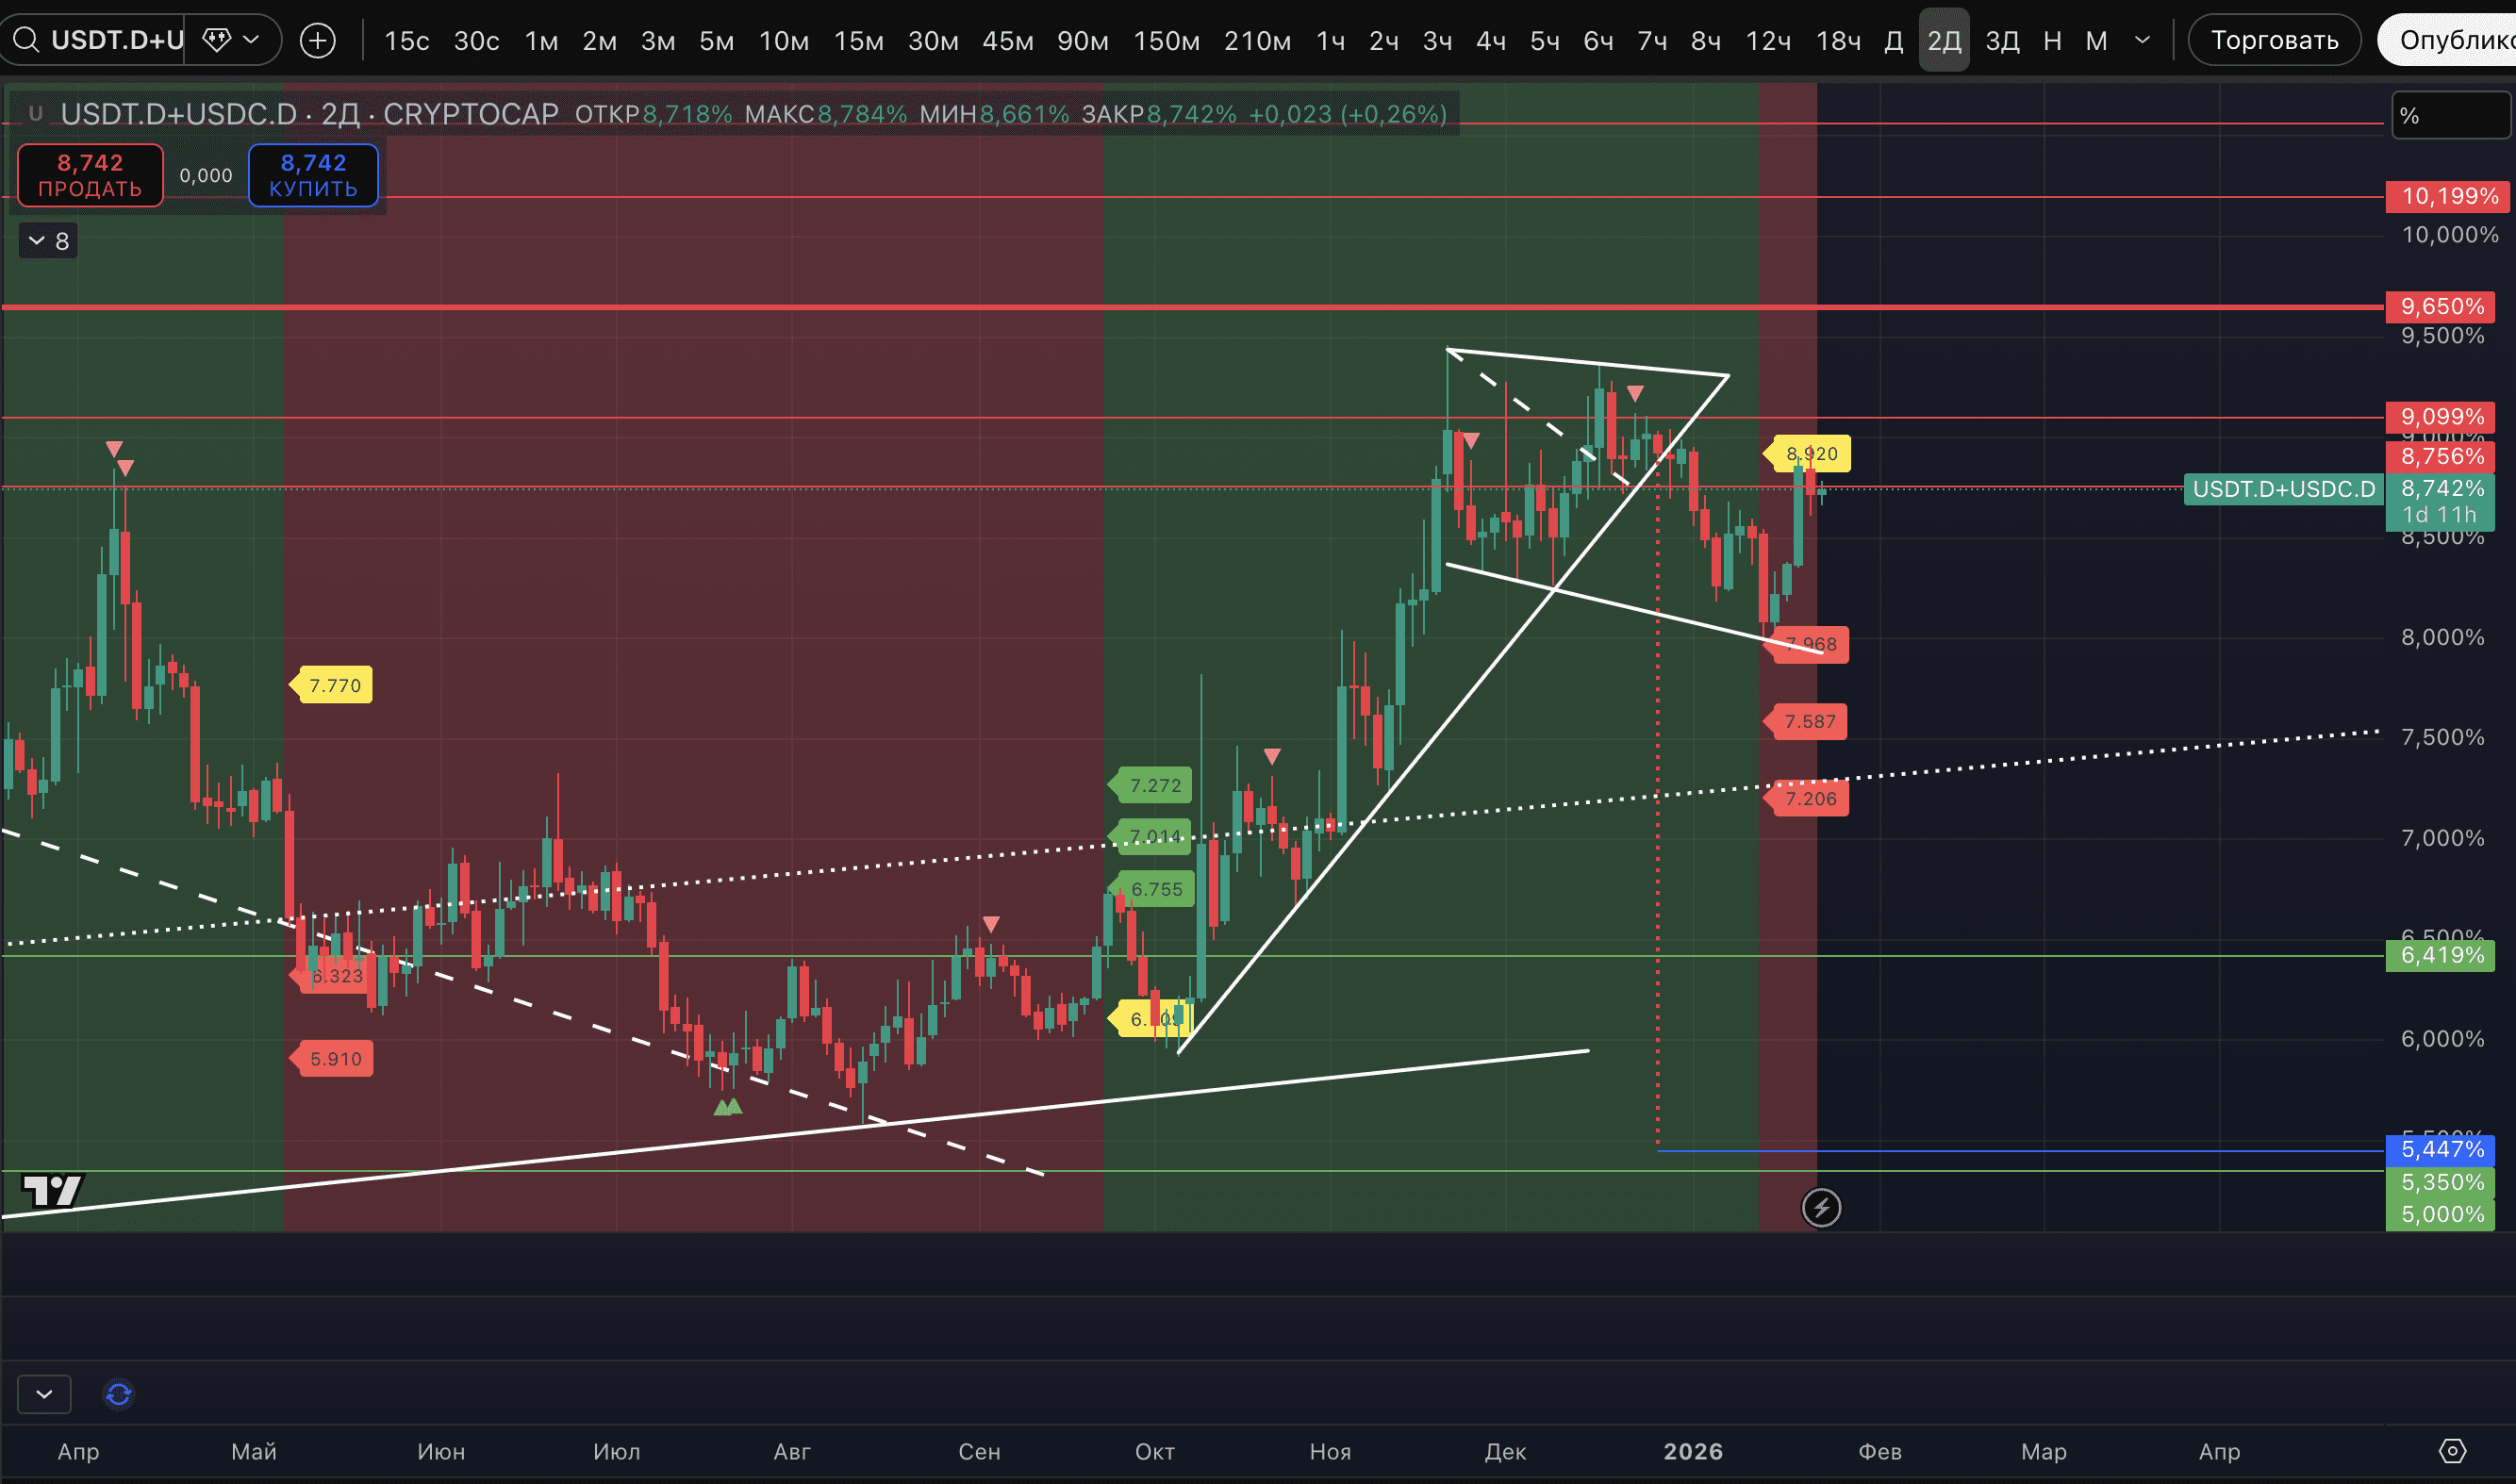
Task: Select the 2Д timeframe
Action: (x=1944, y=41)
